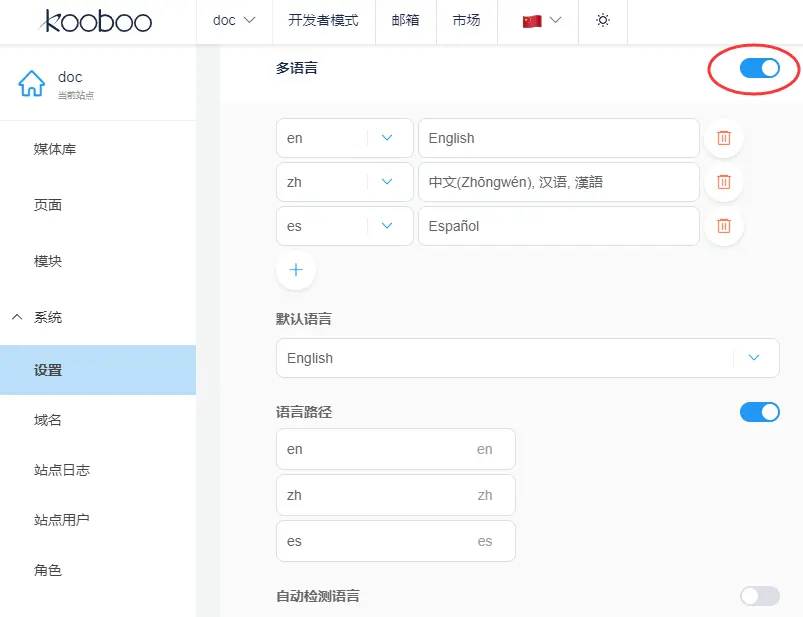Viewport: 803px width, 617px height.
Task: Open 域名 in the sidebar
Action: pyautogui.click(x=48, y=420)
